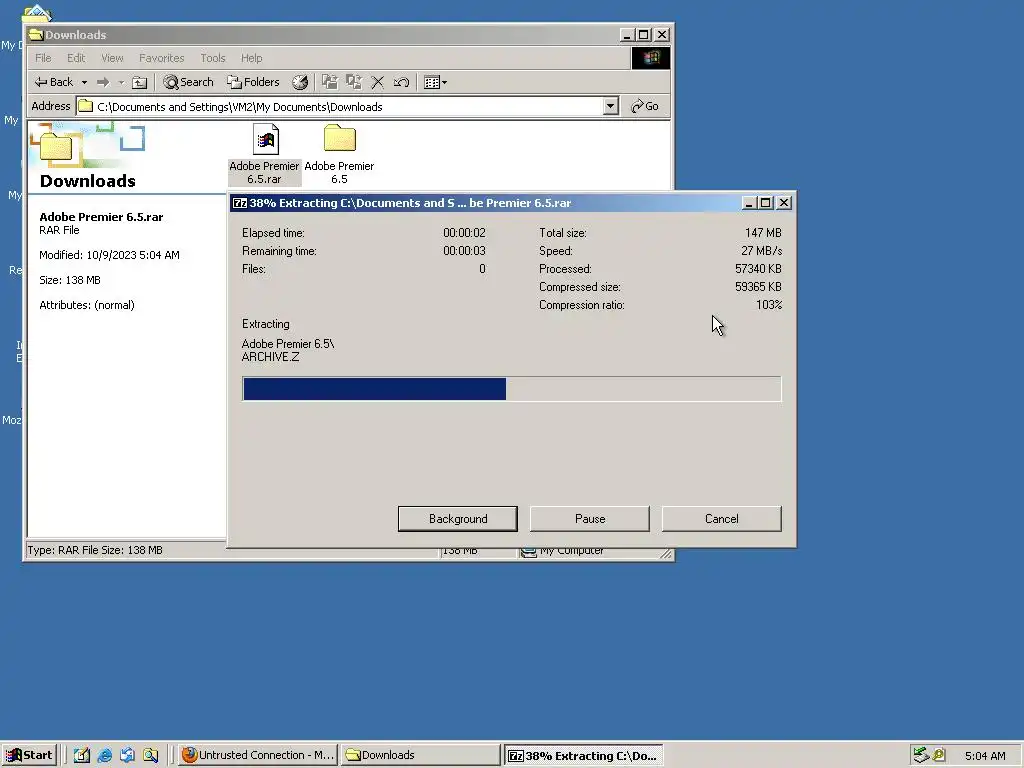Screen dimensions: 1024x768
Task: Open the Favorites menu
Action: 161,58
